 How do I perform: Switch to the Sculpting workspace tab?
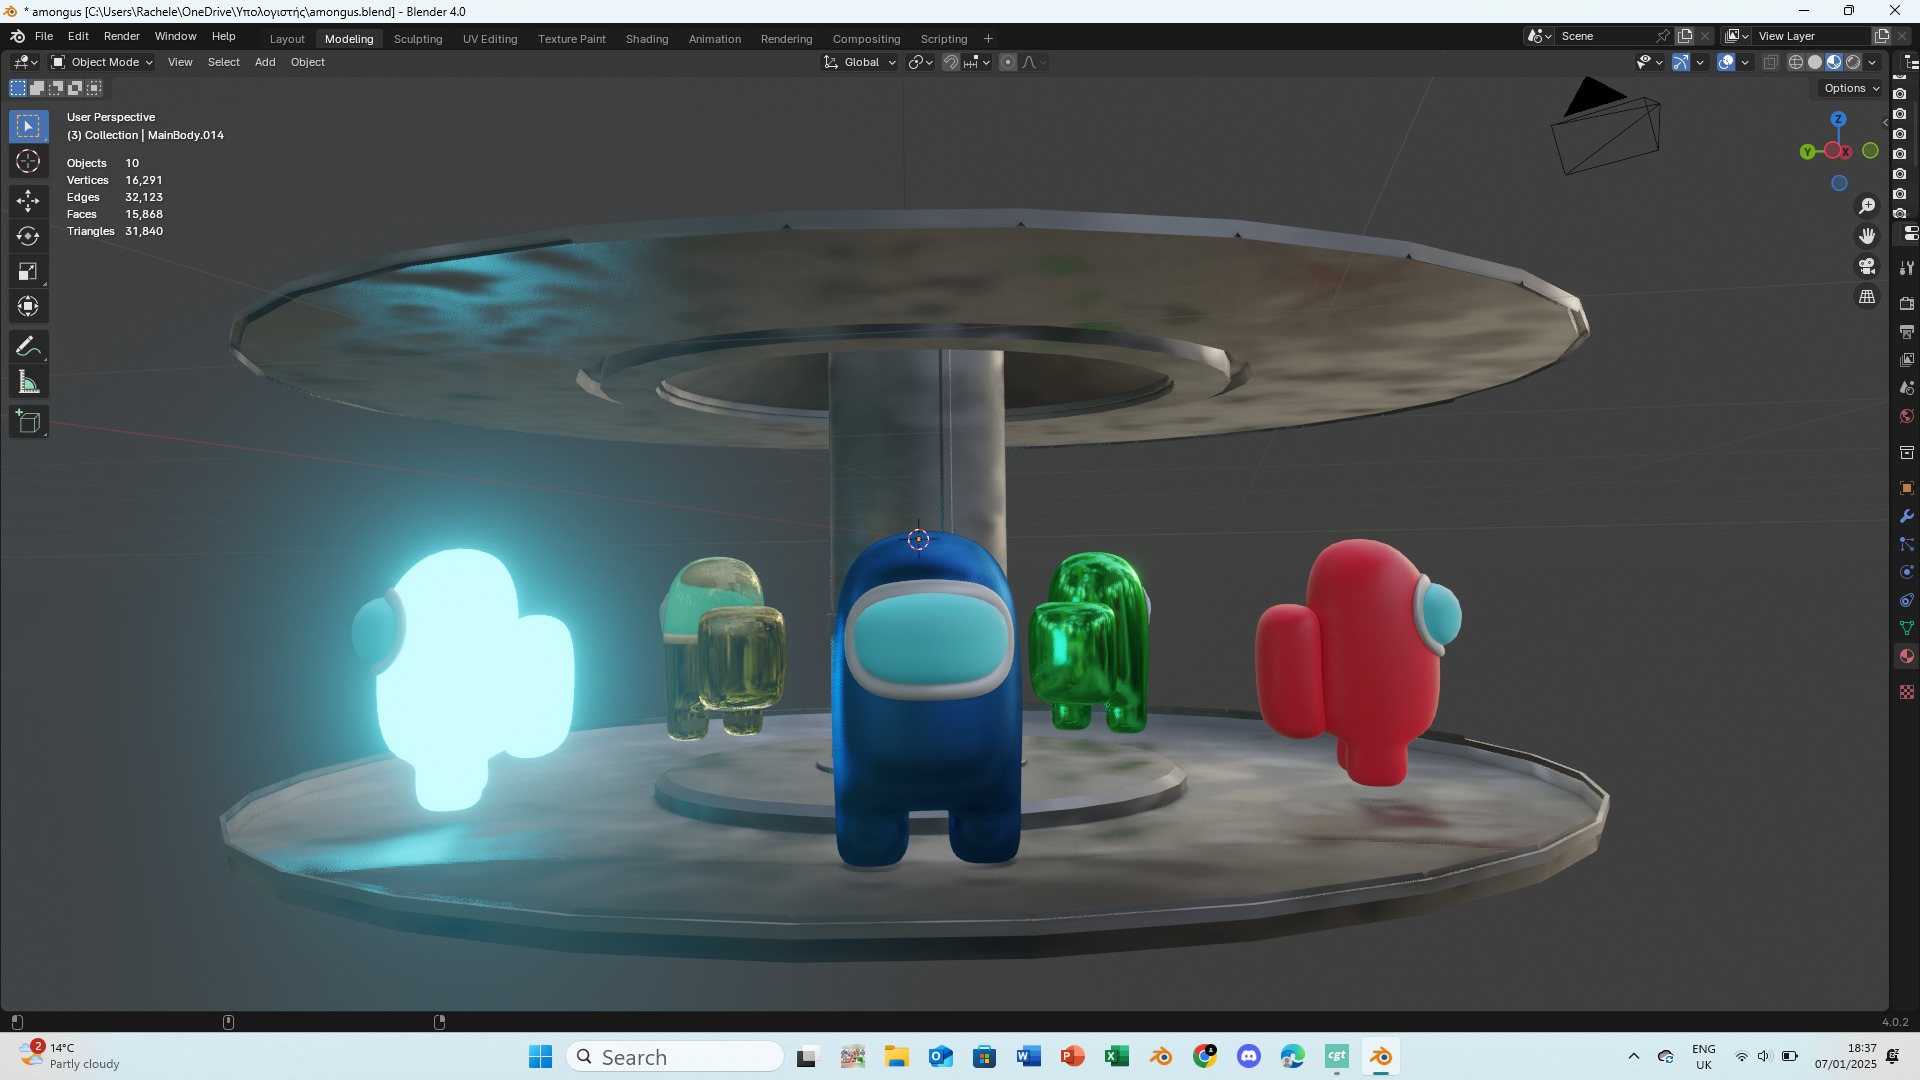(418, 39)
